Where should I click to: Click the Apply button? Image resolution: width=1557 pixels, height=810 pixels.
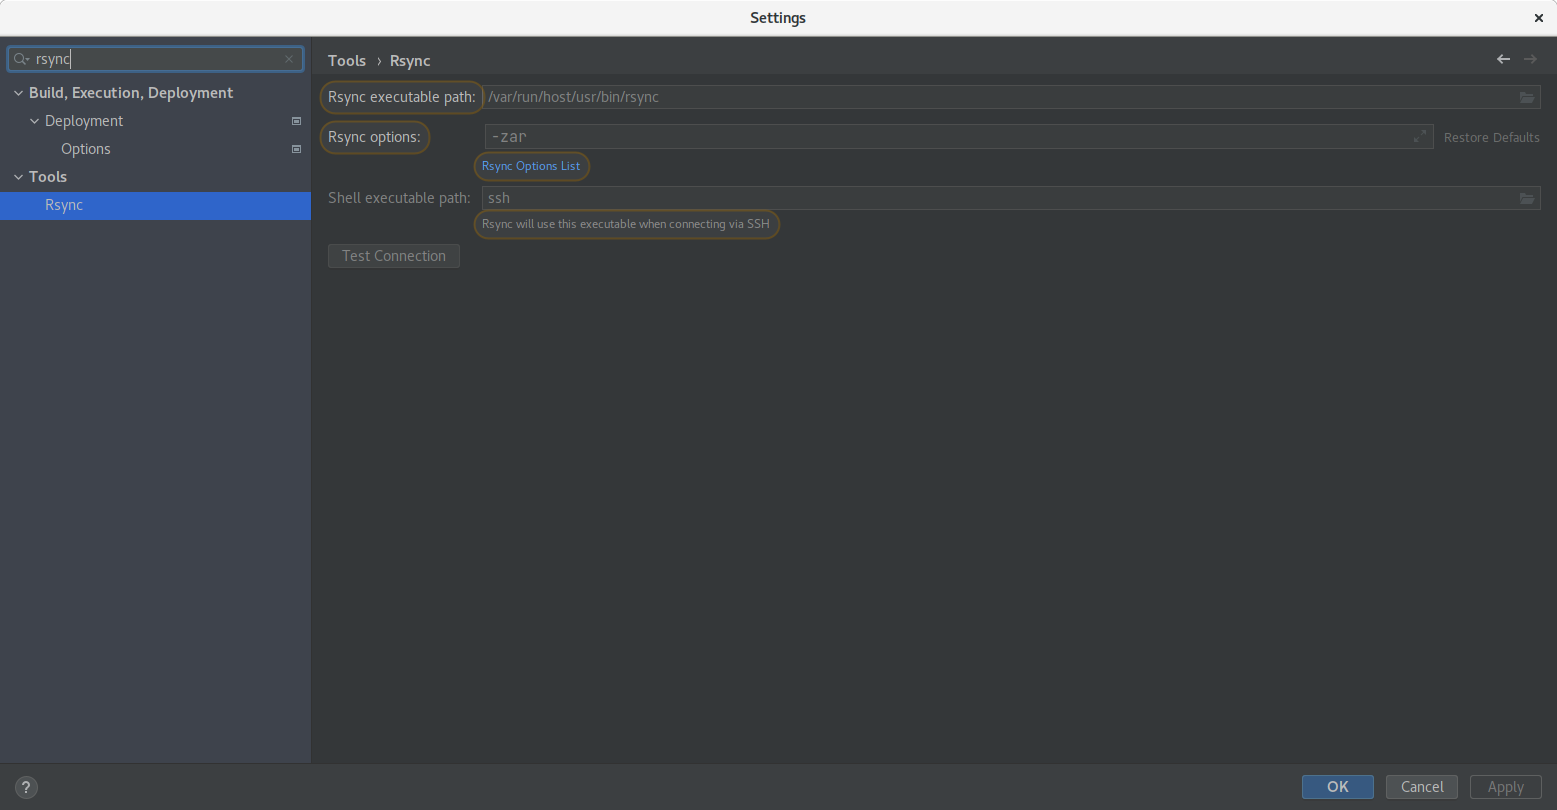click(1505, 787)
